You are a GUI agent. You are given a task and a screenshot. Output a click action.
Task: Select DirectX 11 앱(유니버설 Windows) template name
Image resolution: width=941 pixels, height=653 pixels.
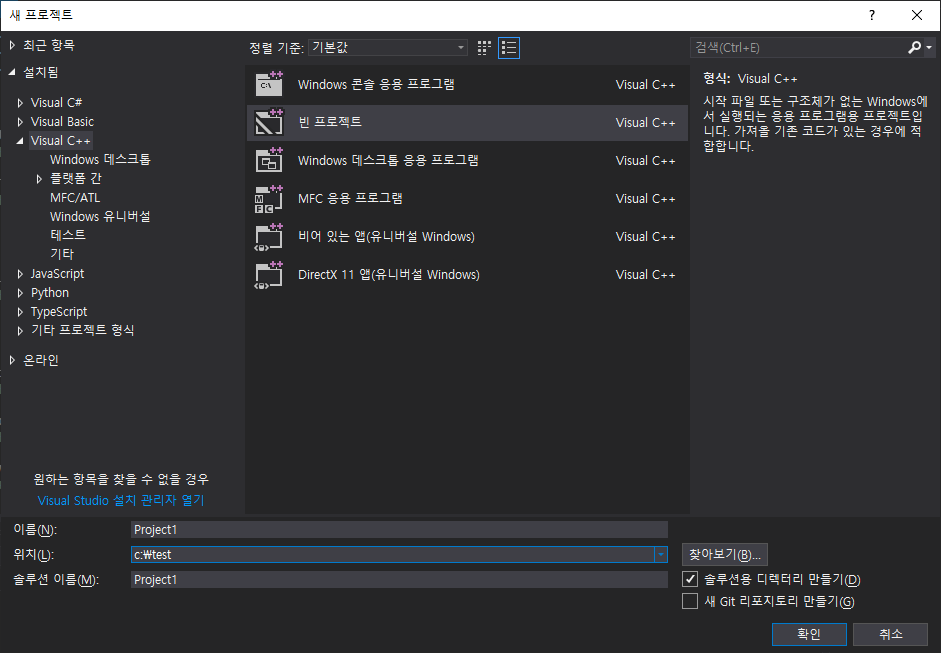[x=389, y=275]
